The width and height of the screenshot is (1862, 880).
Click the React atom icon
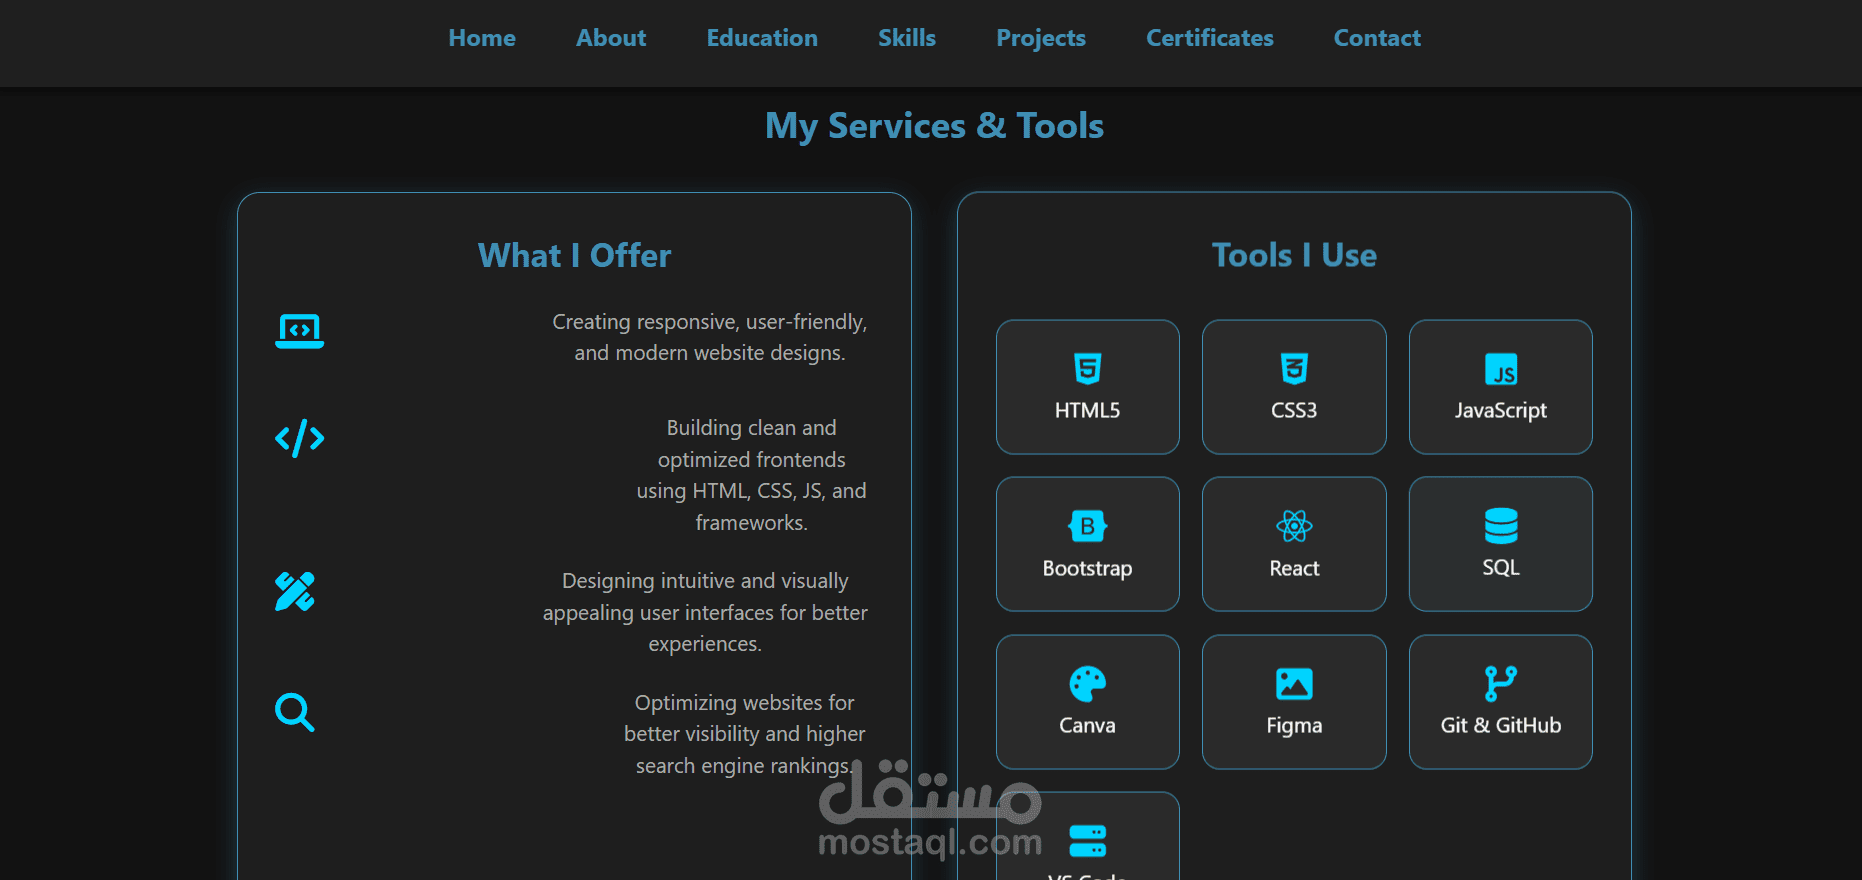point(1294,526)
